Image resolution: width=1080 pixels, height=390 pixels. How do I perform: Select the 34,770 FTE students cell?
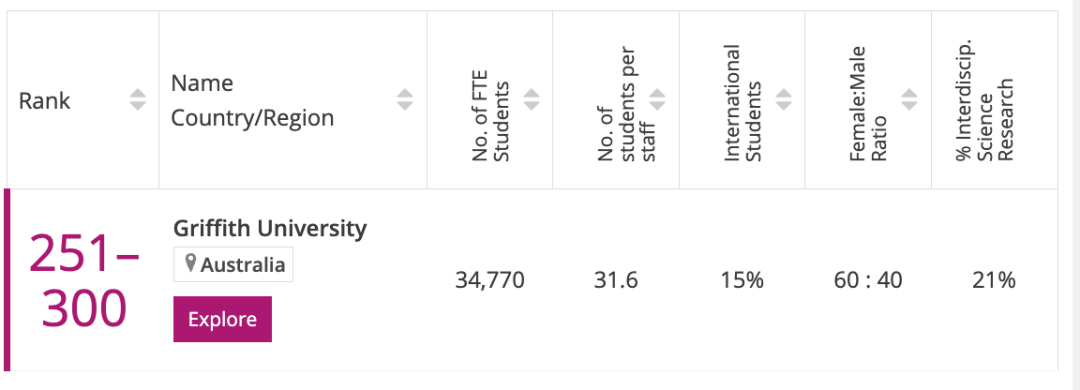[x=490, y=280]
